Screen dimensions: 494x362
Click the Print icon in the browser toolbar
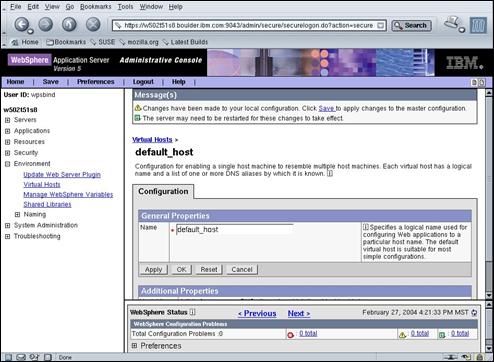(453, 23)
